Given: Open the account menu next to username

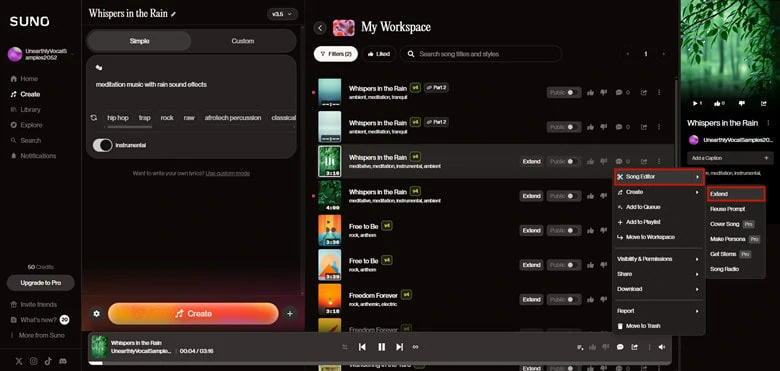Looking at the screenshot, I should coord(72,54).
